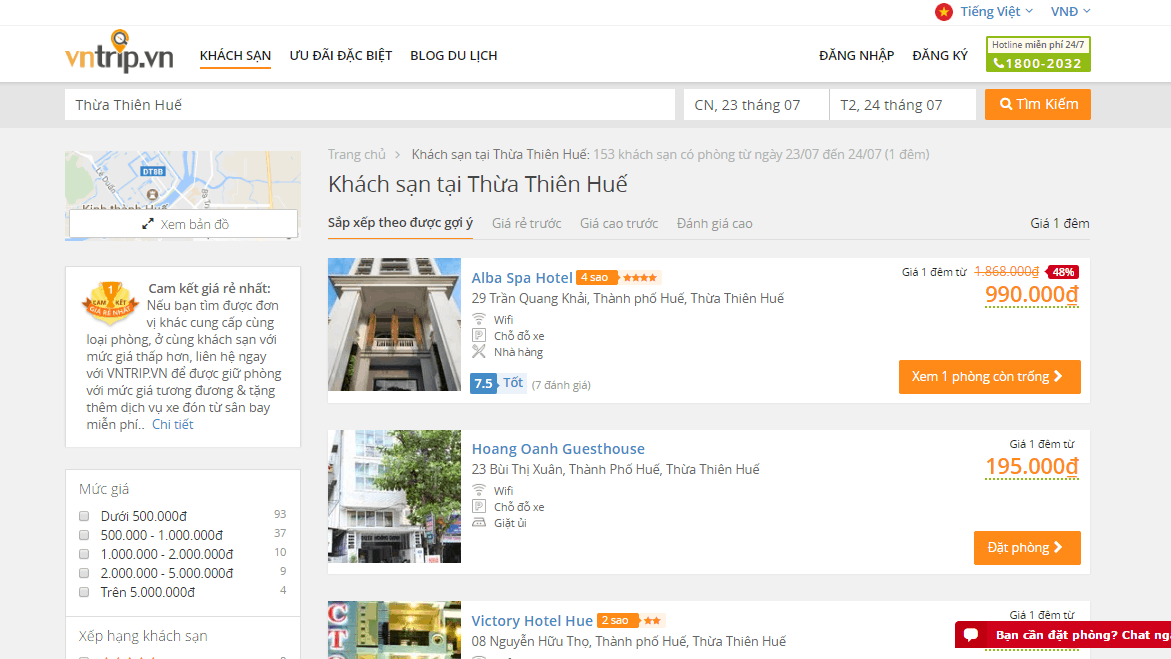Image resolution: width=1171 pixels, height=659 pixels.
Task: Open the Tiếng Việt language dropdown
Action: pyautogui.click(x=996, y=11)
